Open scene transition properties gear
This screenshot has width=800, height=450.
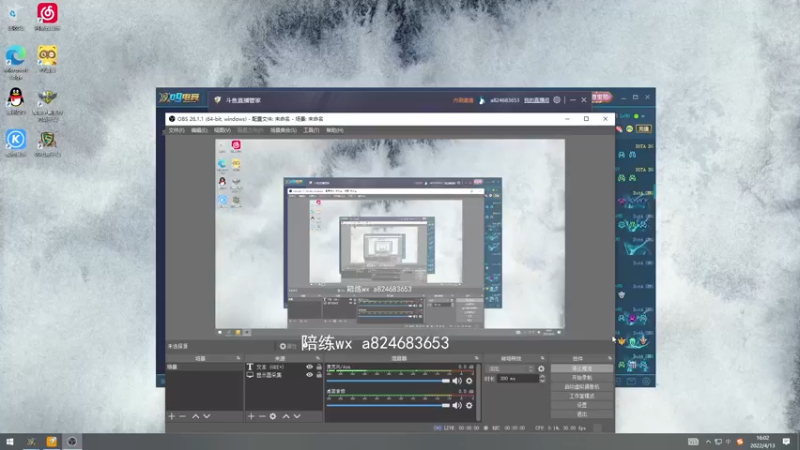[x=541, y=368]
